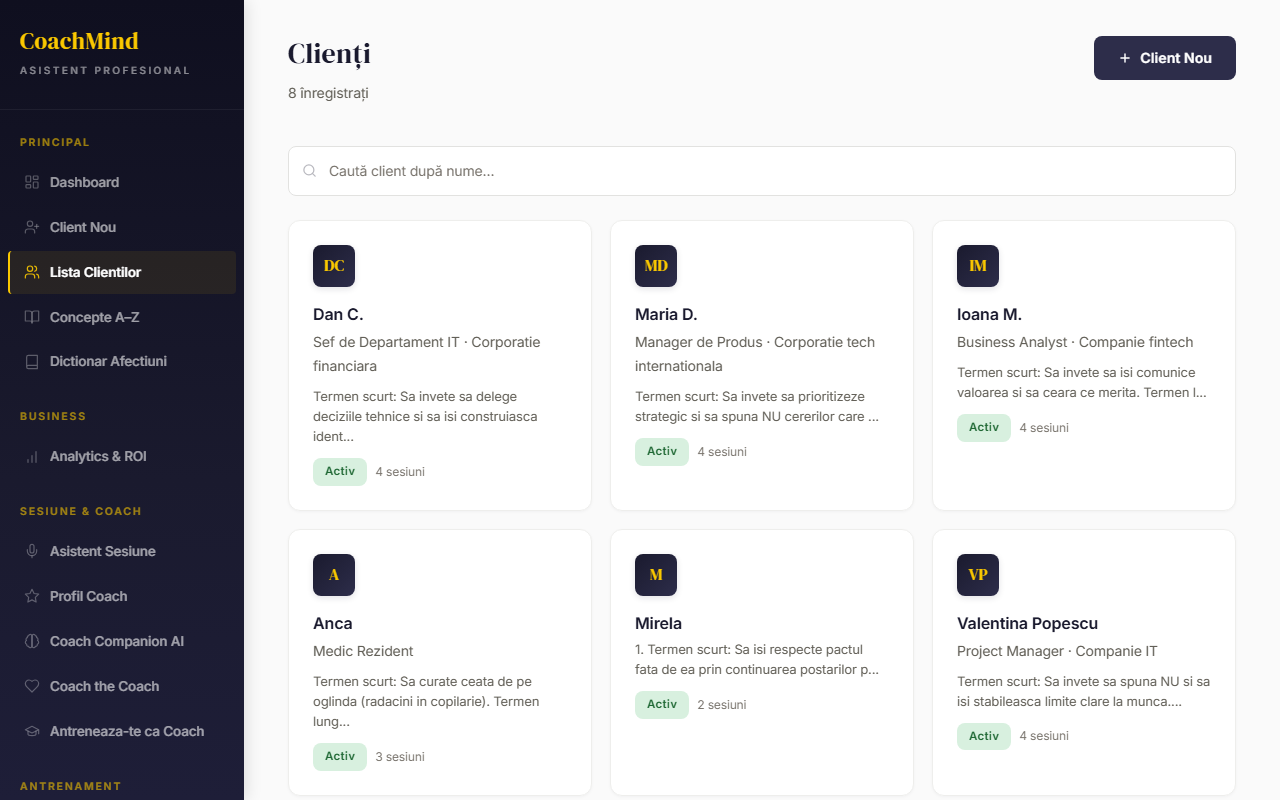Click the microphone icon for Asistent Sesiune
This screenshot has height=800, width=1280.
coord(32,551)
